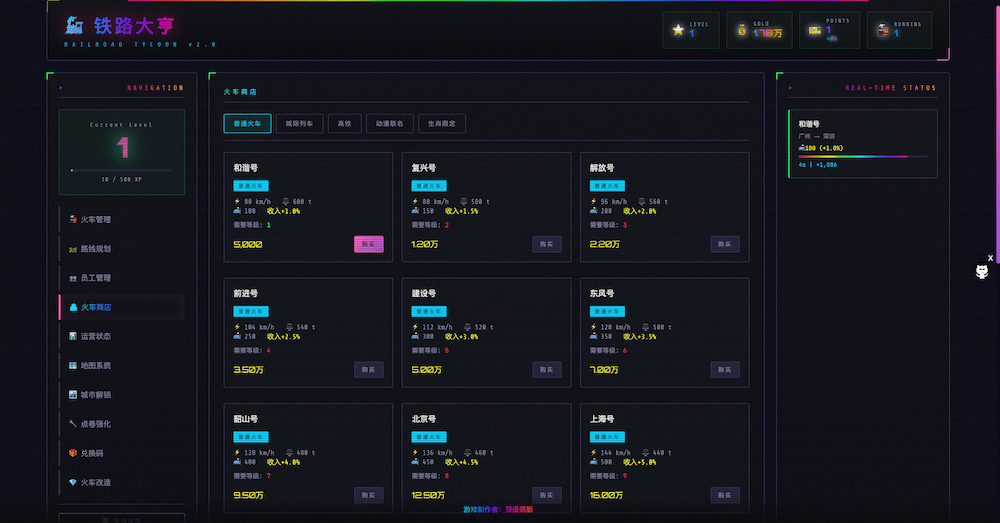The width and height of the screenshot is (1000, 523).
Task: Click the gift box icon for 兑换码
Action: click(x=73, y=453)
